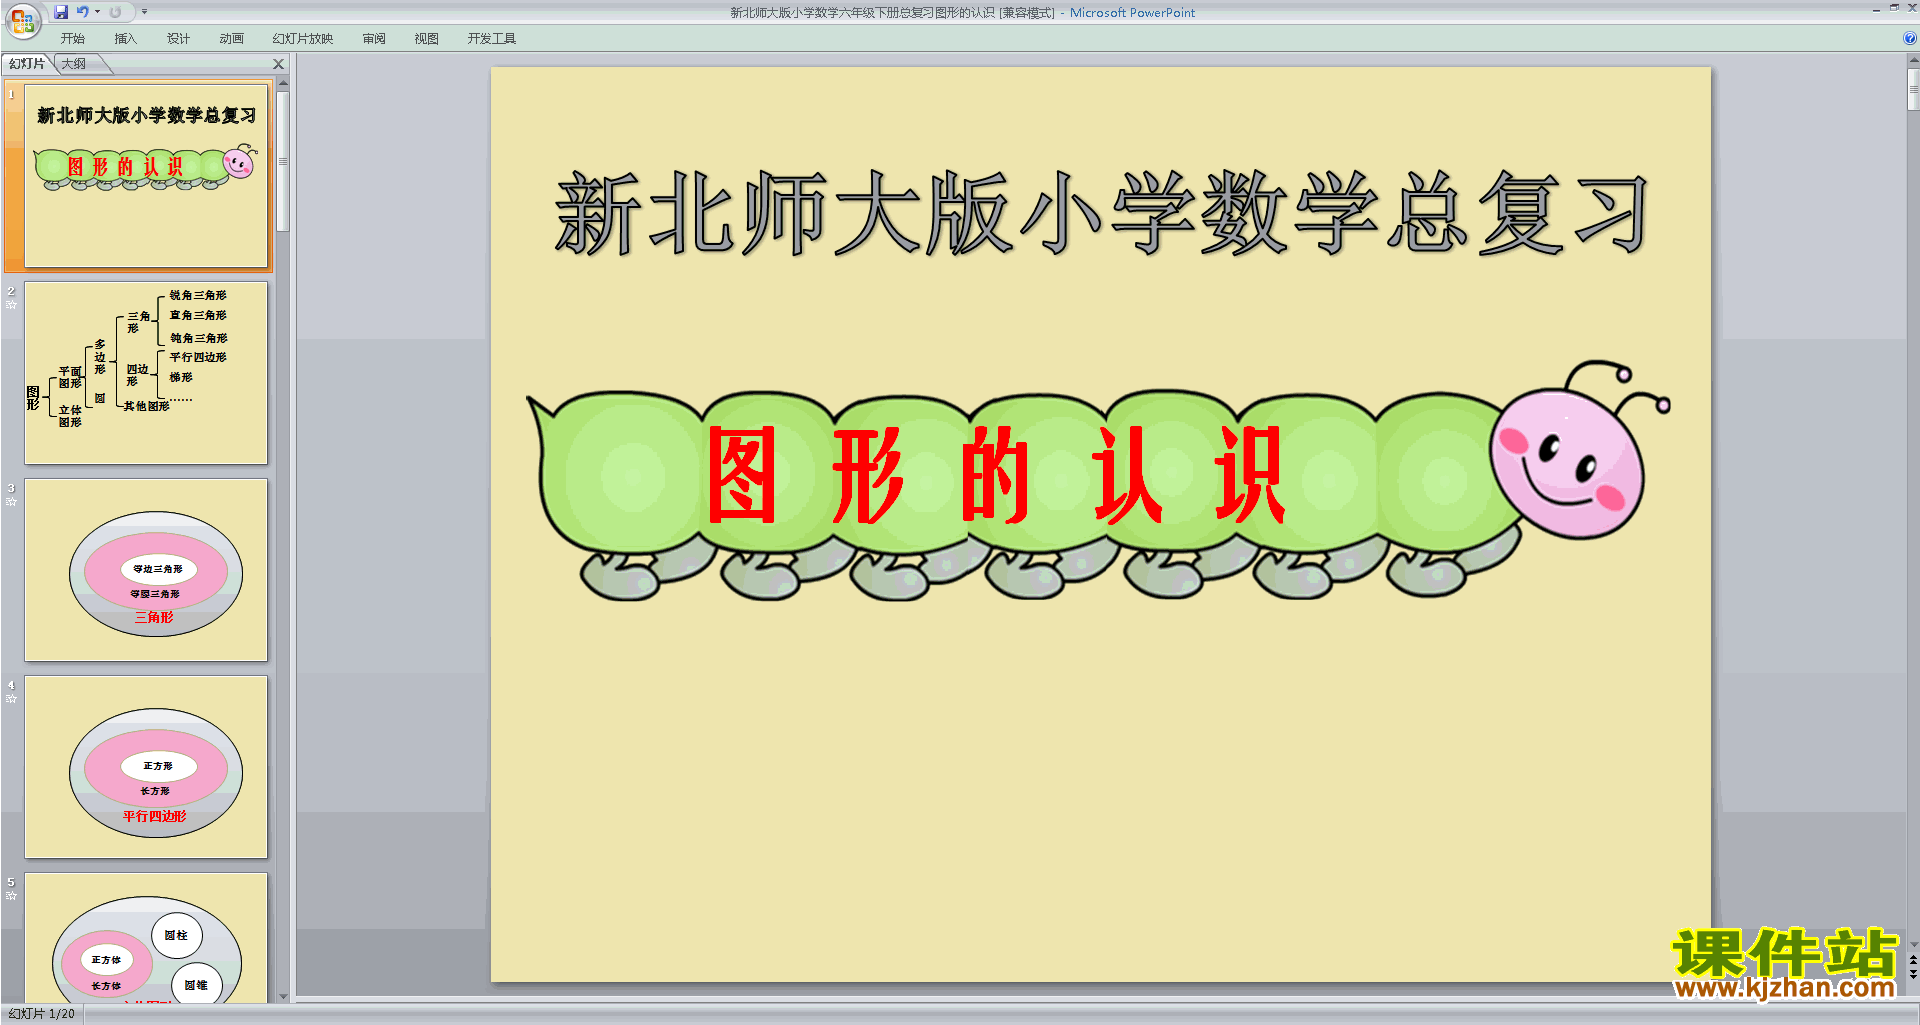This screenshot has height=1025, width=1920.
Task: Save the presentation with the floppy disk icon
Action: [x=61, y=12]
